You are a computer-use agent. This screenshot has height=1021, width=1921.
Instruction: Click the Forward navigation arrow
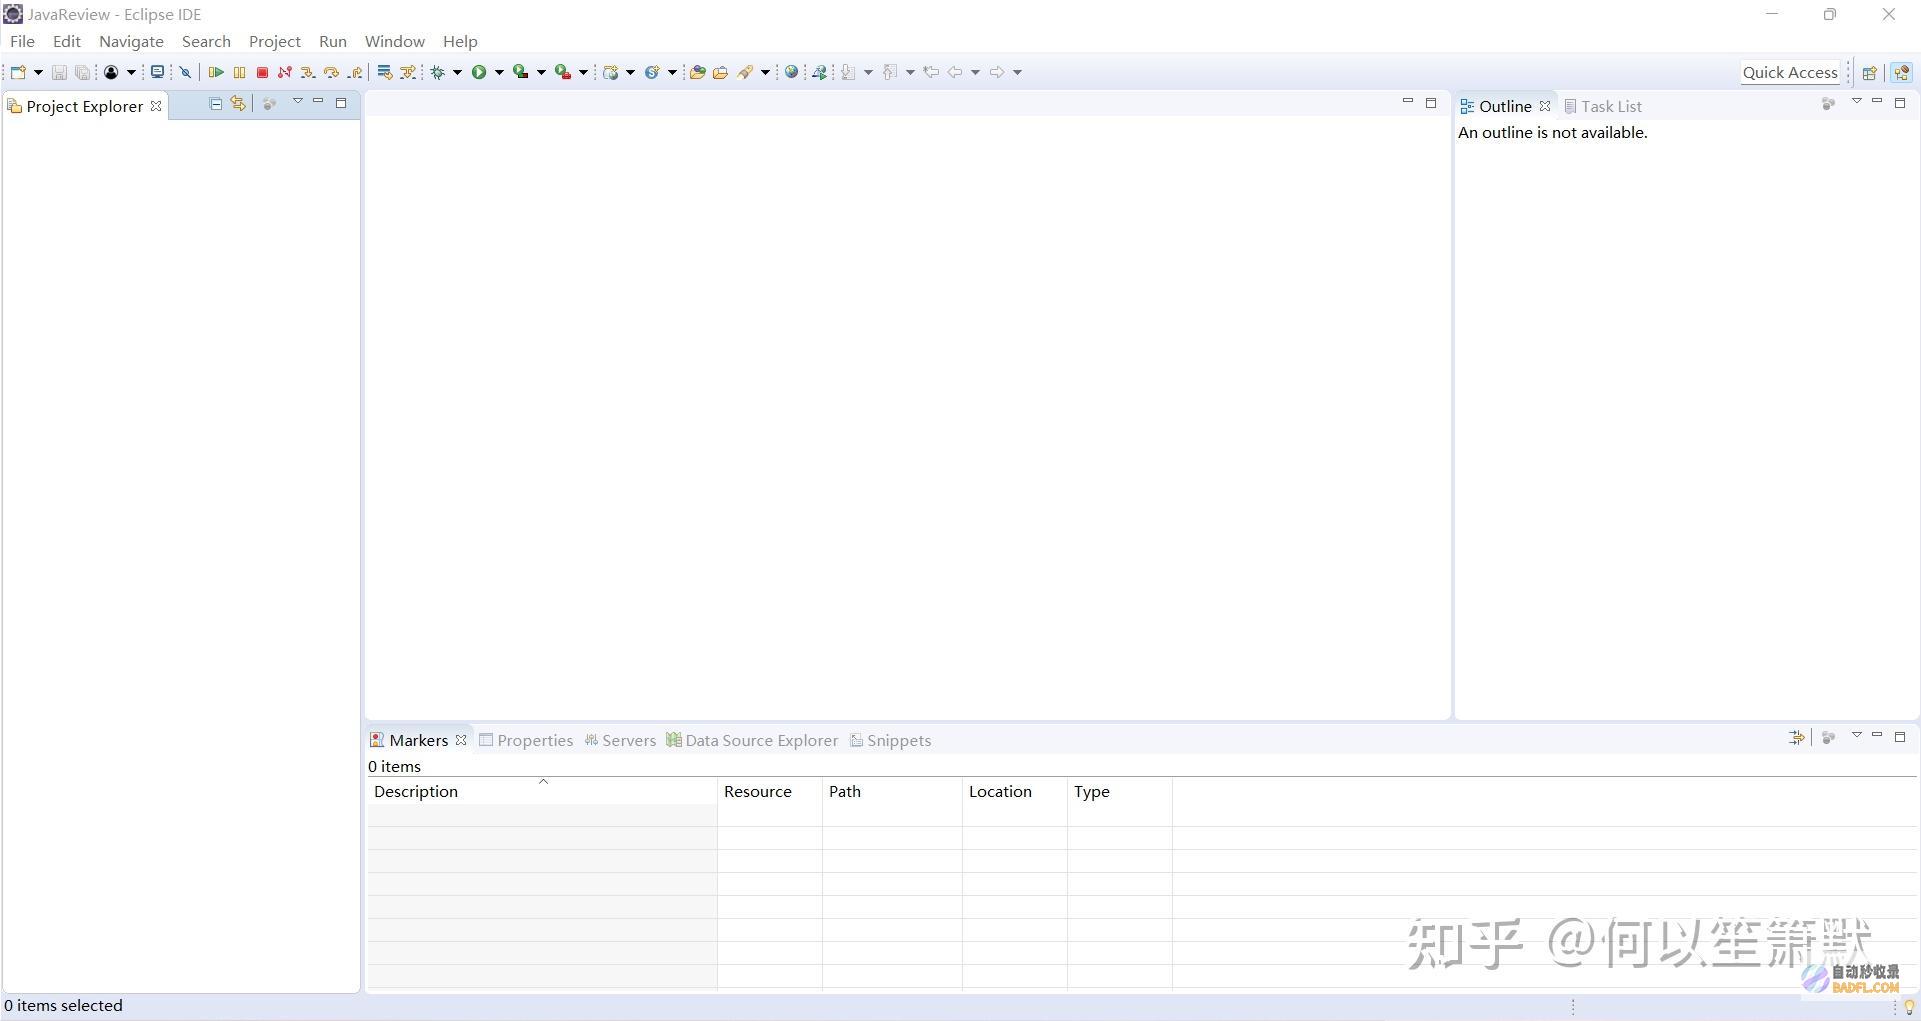point(997,72)
